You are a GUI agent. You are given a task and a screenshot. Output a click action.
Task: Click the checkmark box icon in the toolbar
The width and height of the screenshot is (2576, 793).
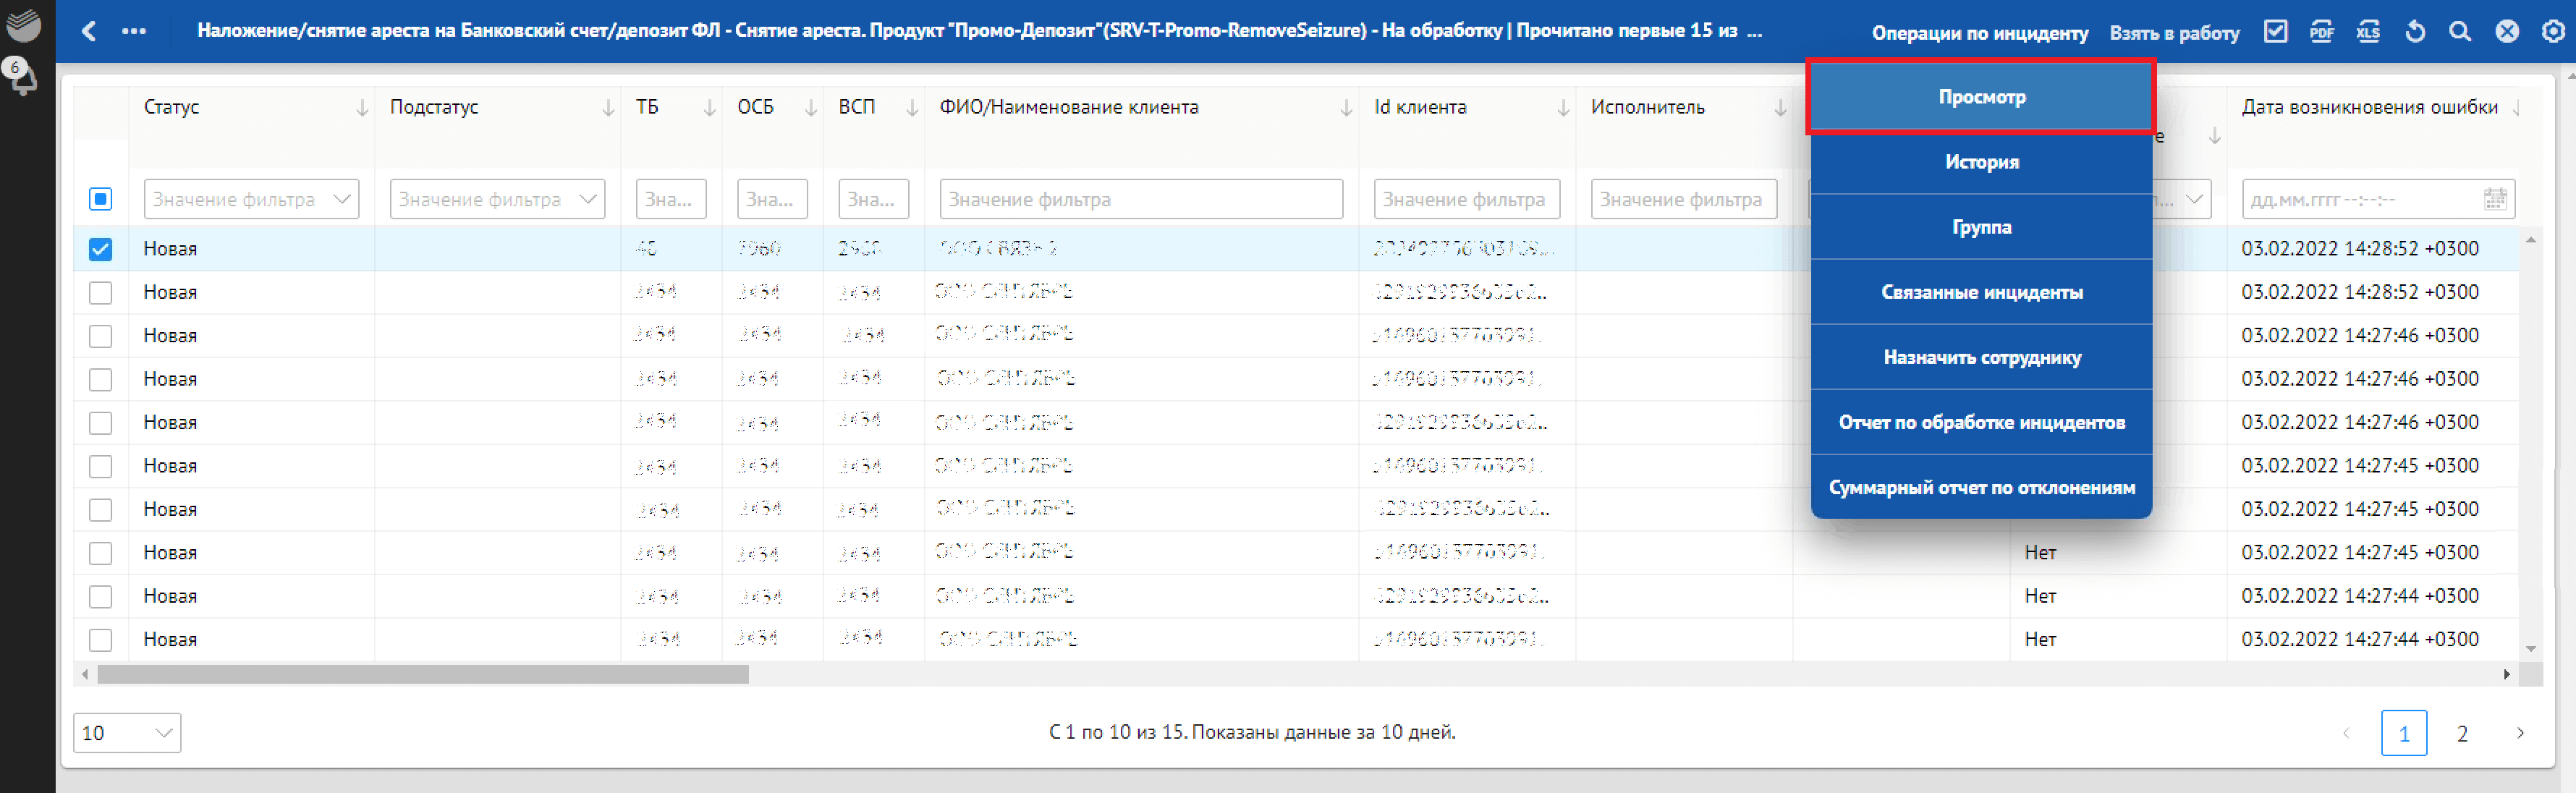tap(2275, 32)
